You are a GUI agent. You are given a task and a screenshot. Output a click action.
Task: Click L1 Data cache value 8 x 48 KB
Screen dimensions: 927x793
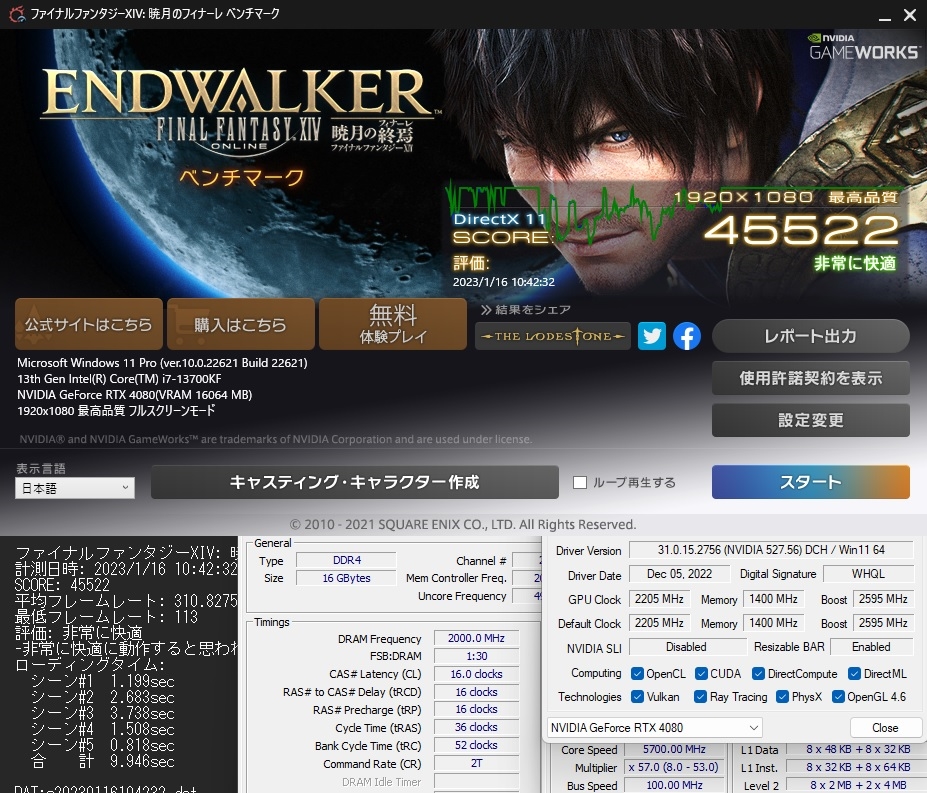pyautogui.click(x=858, y=749)
